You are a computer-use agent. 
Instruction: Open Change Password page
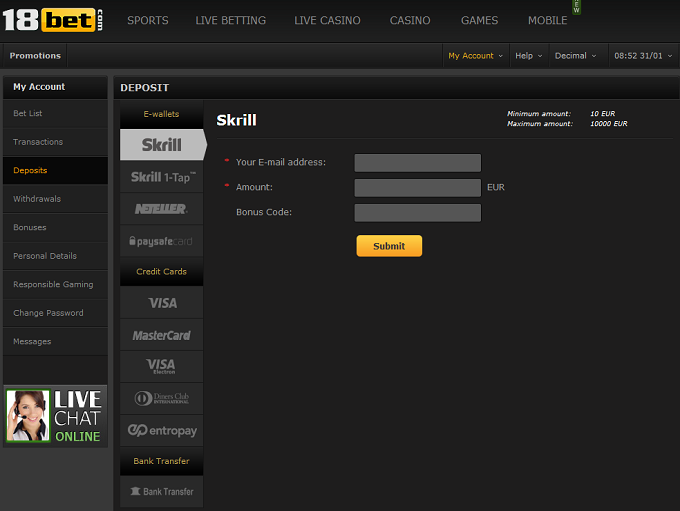click(56, 313)
